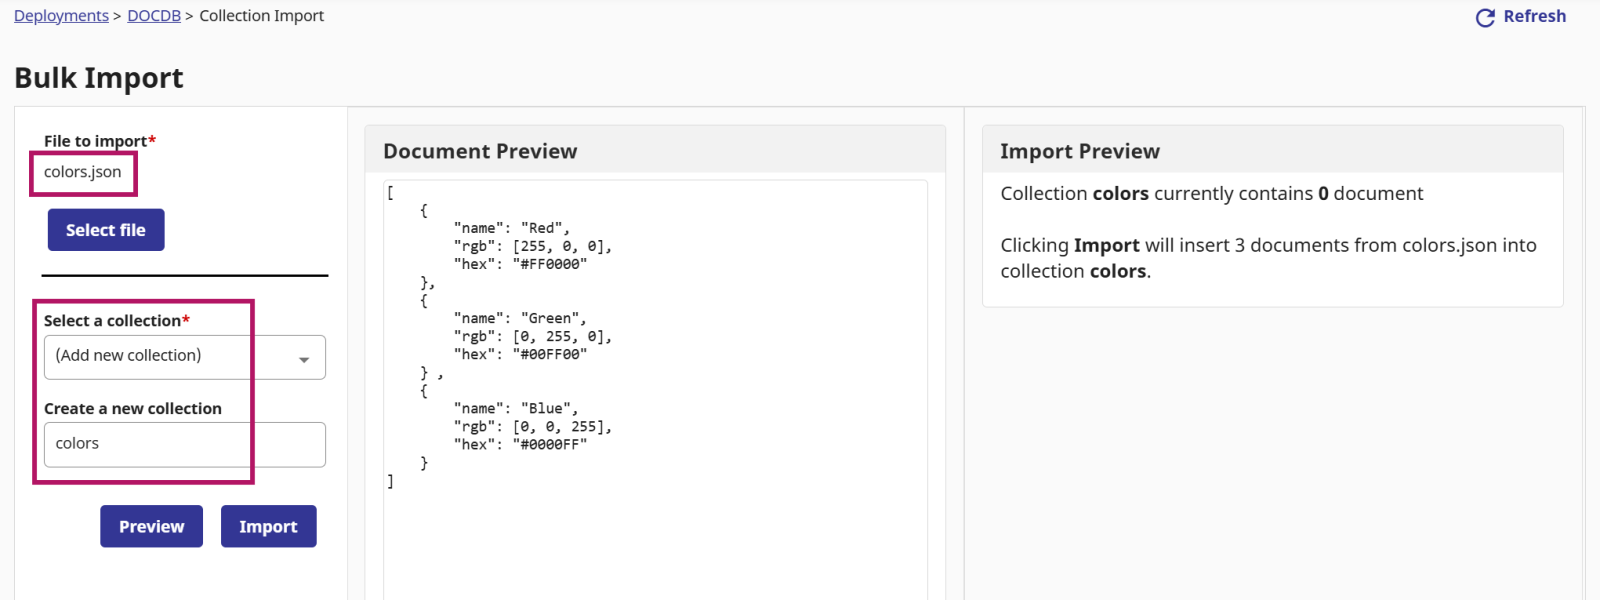Click the Refresh text label
This screenshot has height=600, width=1600.
click(1534, 16)
